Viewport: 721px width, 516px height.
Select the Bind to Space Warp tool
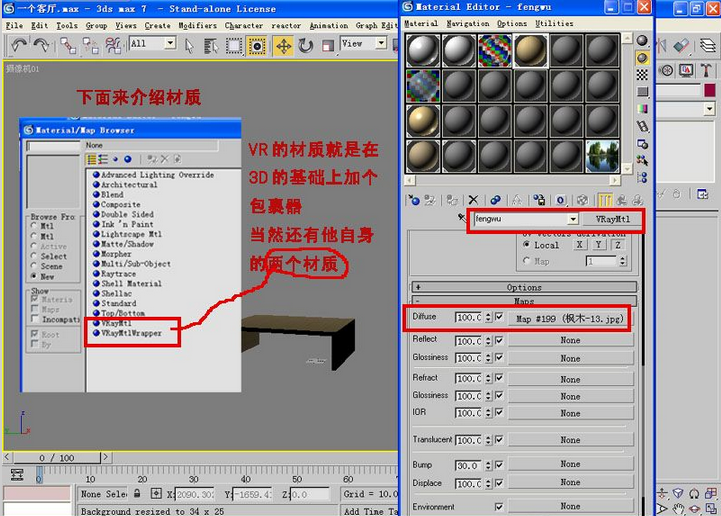(113, 46)
